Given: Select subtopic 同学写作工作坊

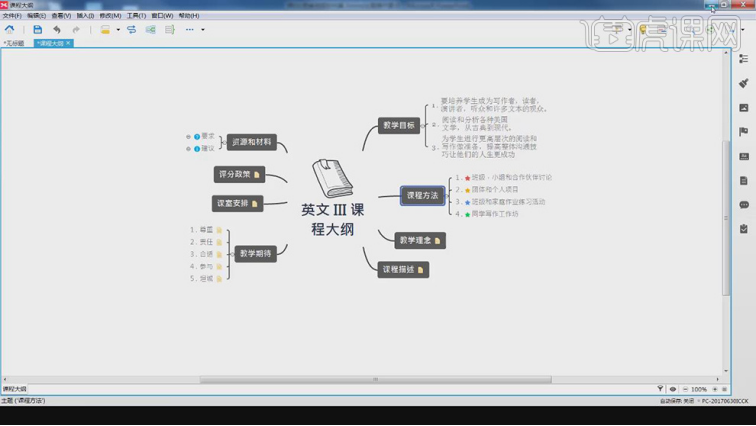Looking at the screenshot, I should (x=495, y=214).
